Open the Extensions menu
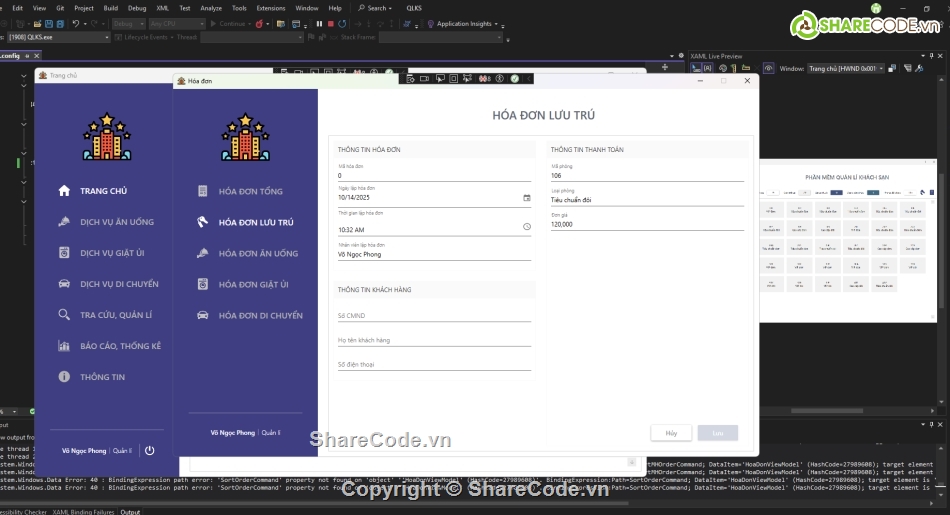This screenshot has width=950, height=515. (x=270, y=8)
